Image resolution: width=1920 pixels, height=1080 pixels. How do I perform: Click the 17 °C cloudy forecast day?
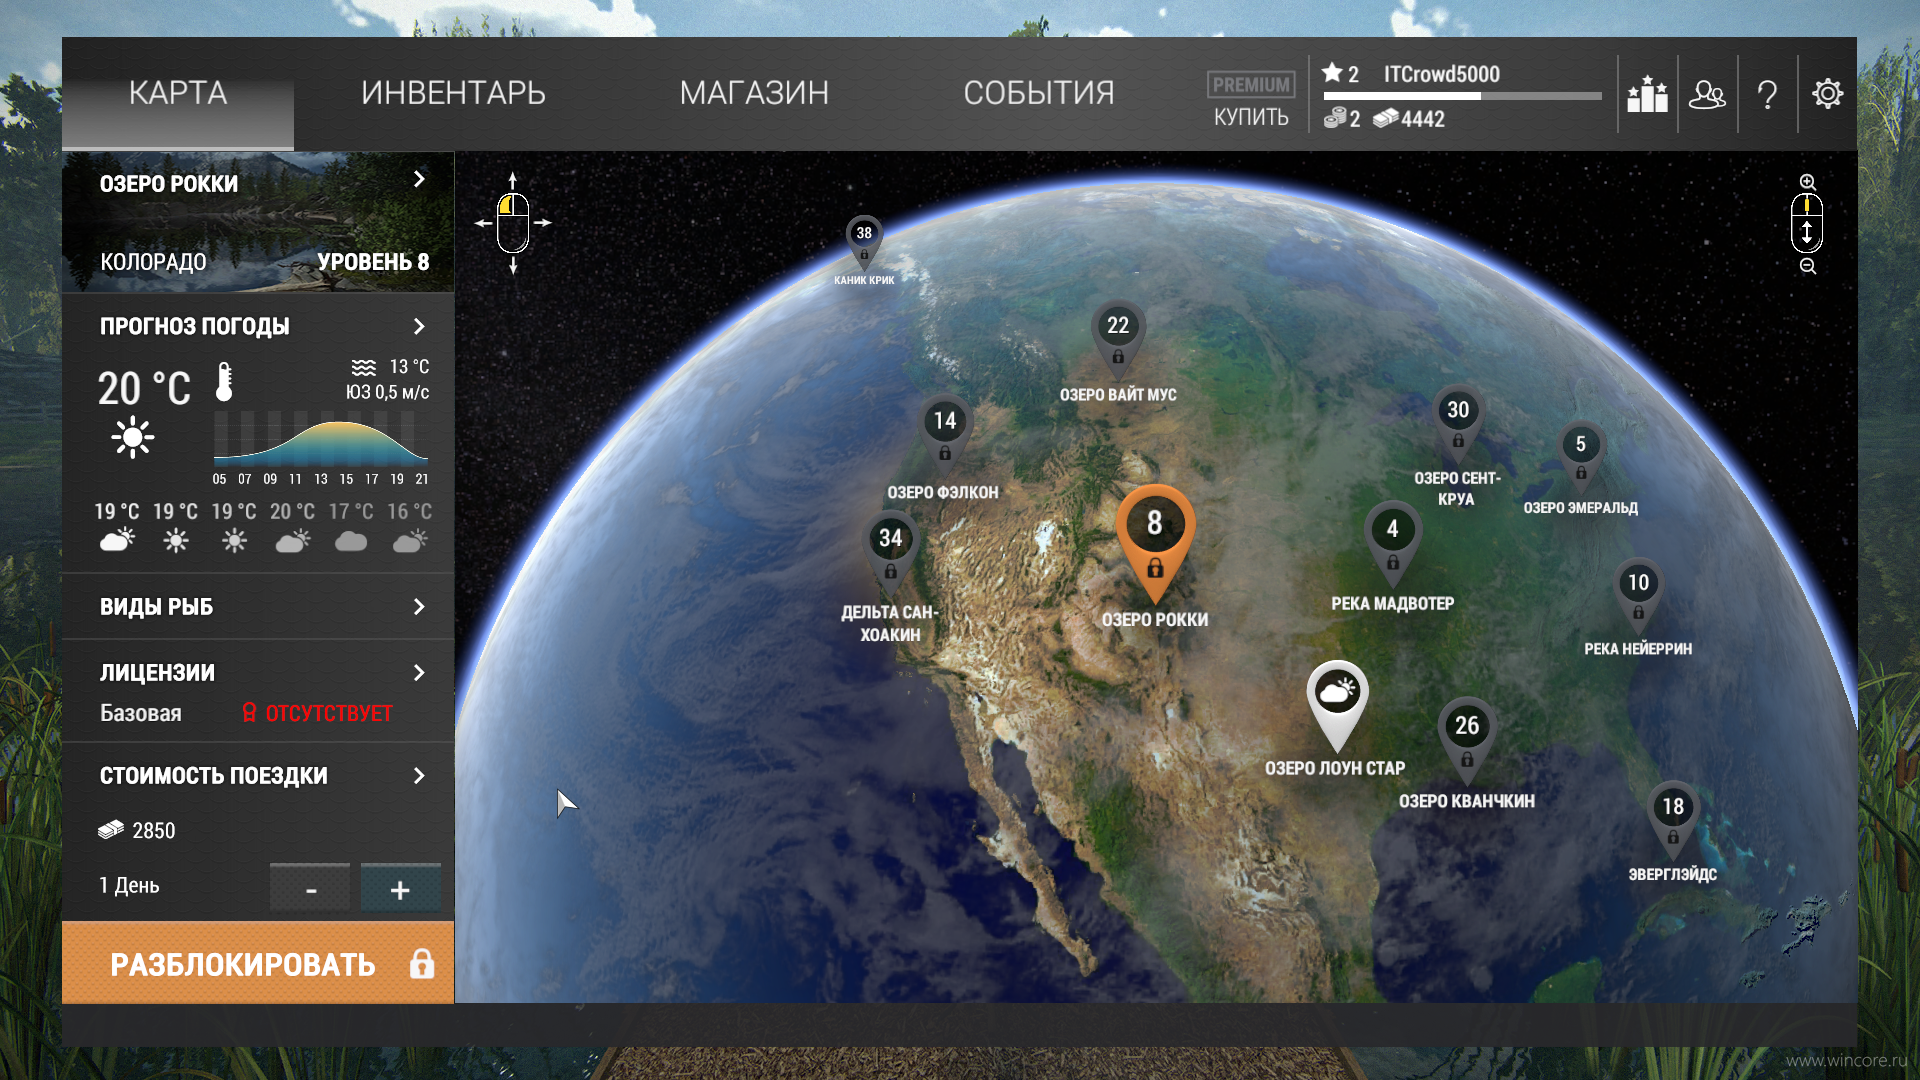[351, 527]
